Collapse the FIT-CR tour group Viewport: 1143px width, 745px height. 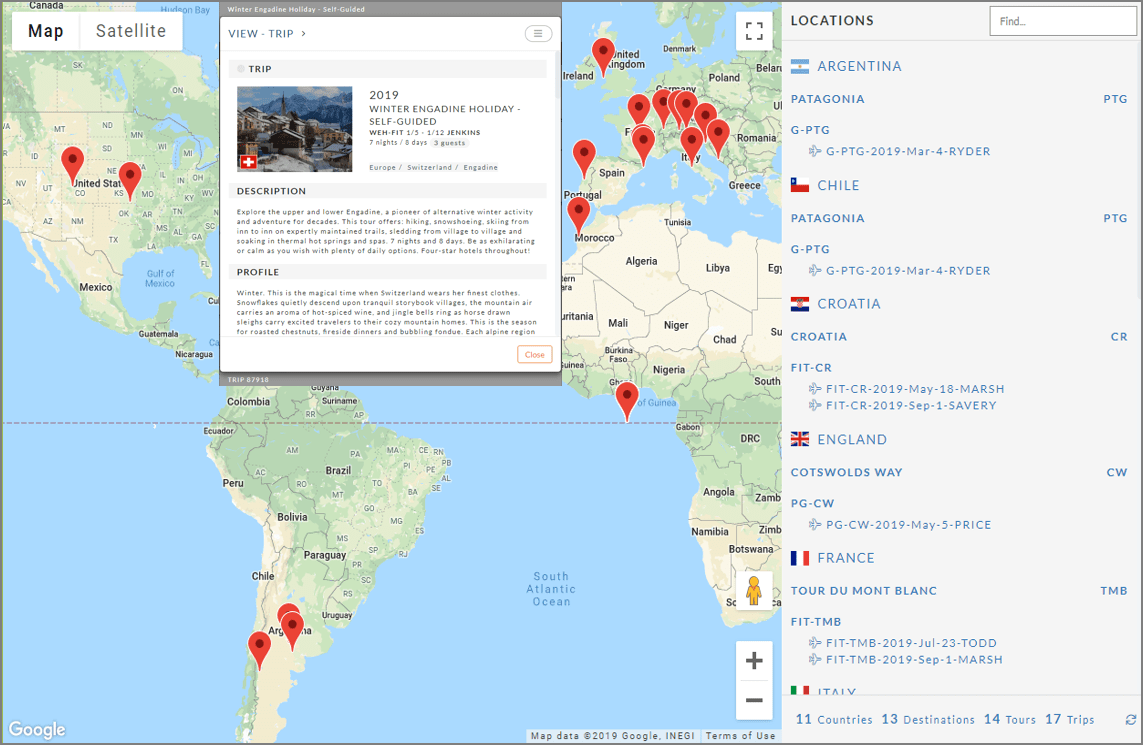point(811,368)
